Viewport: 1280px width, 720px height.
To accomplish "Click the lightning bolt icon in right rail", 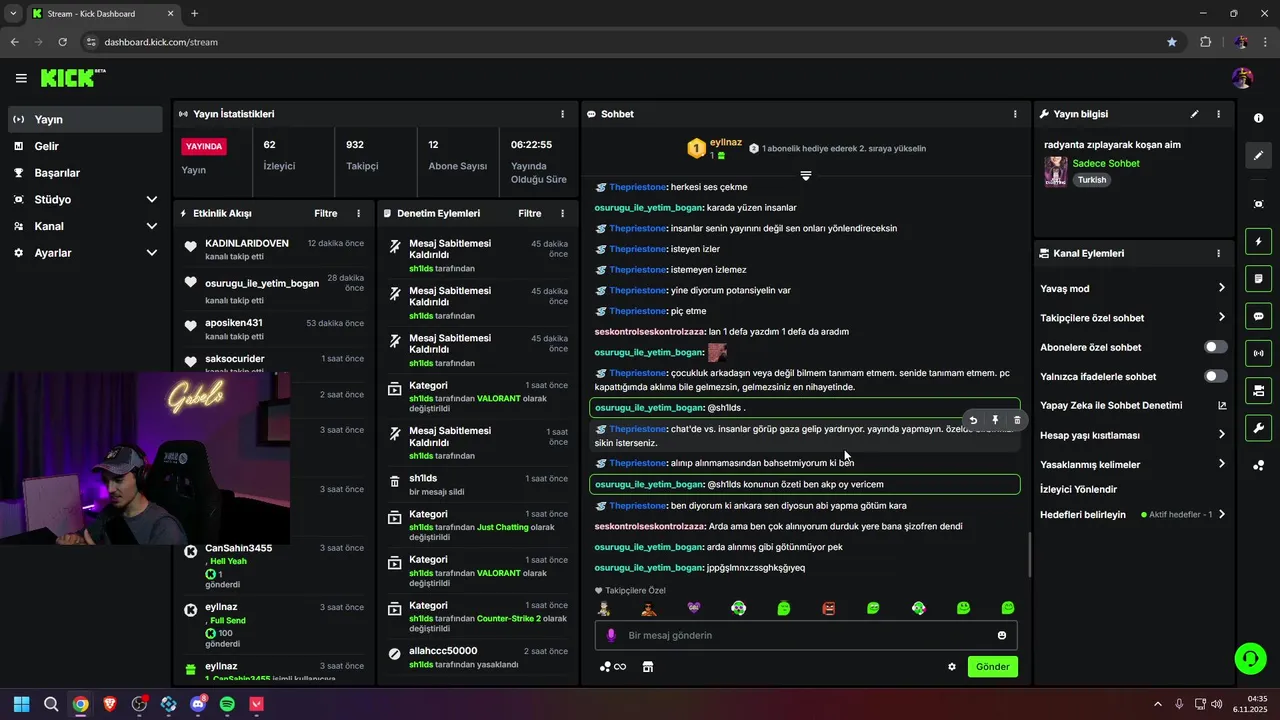I will [x=1258, y=242].
